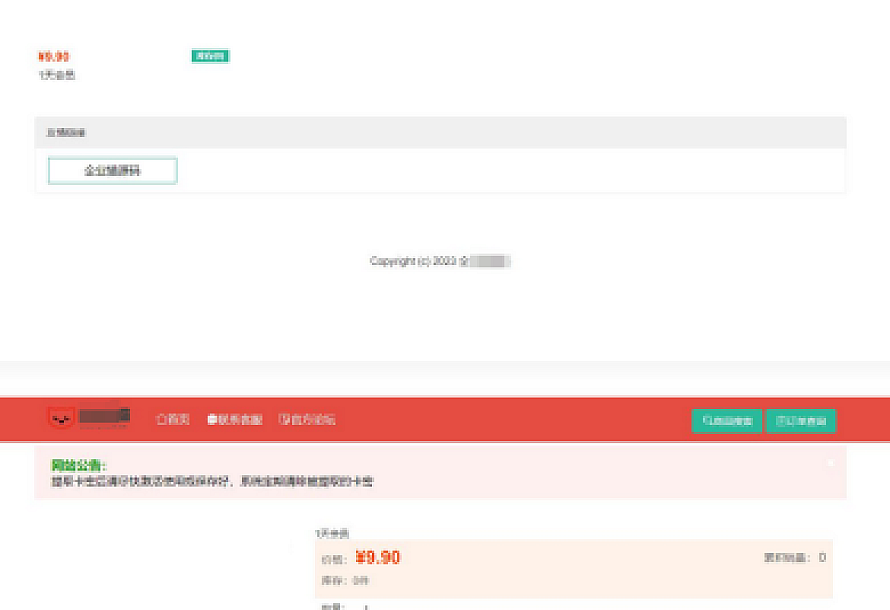Go to the 官方论坛 navigation entry
890x610 pixels.
pyautogui.click(x=310, y=420)
